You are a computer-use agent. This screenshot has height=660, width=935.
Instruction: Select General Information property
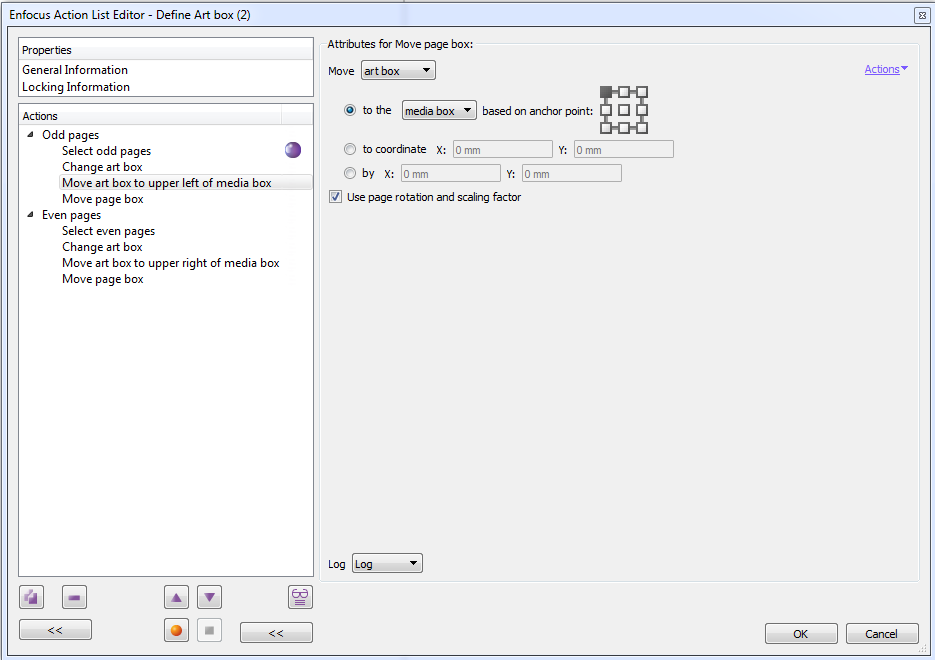[75, 70]
